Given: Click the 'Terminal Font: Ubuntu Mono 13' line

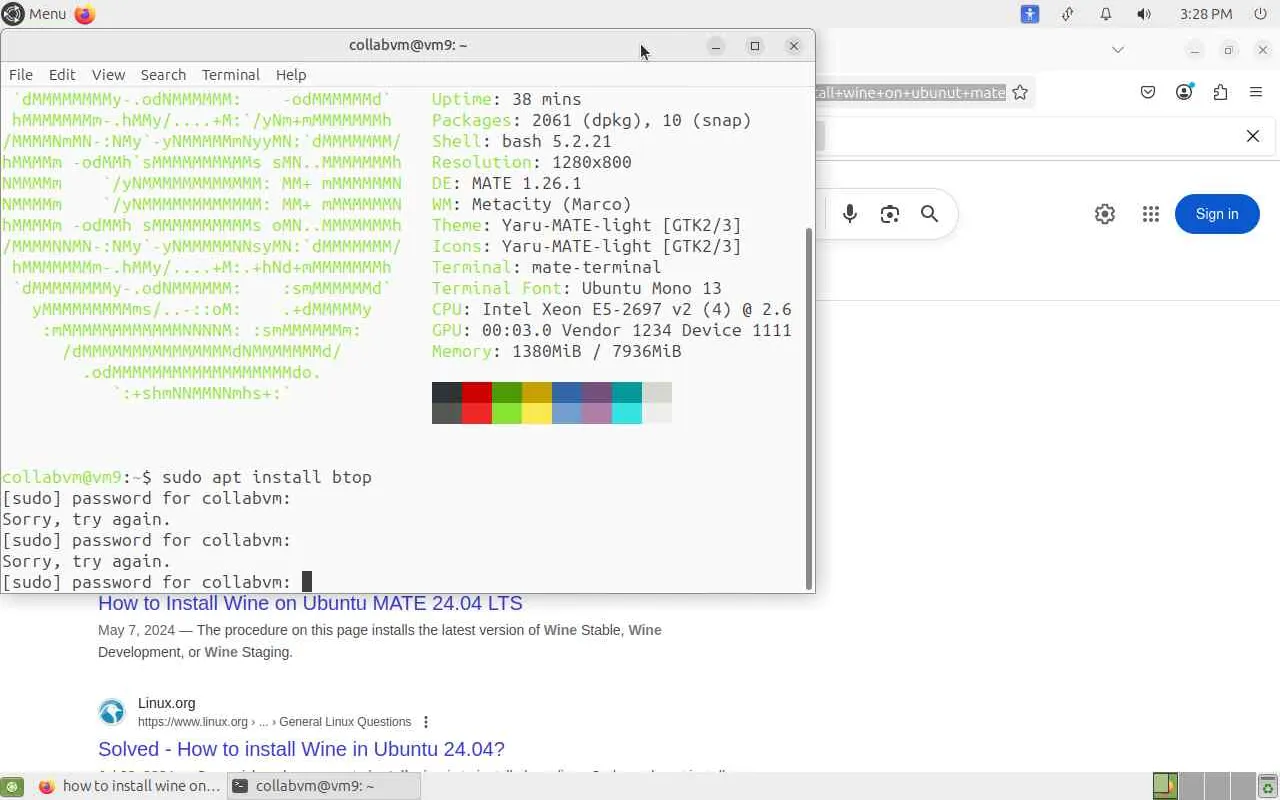Looking at the screenshot, I should [576, 288].
